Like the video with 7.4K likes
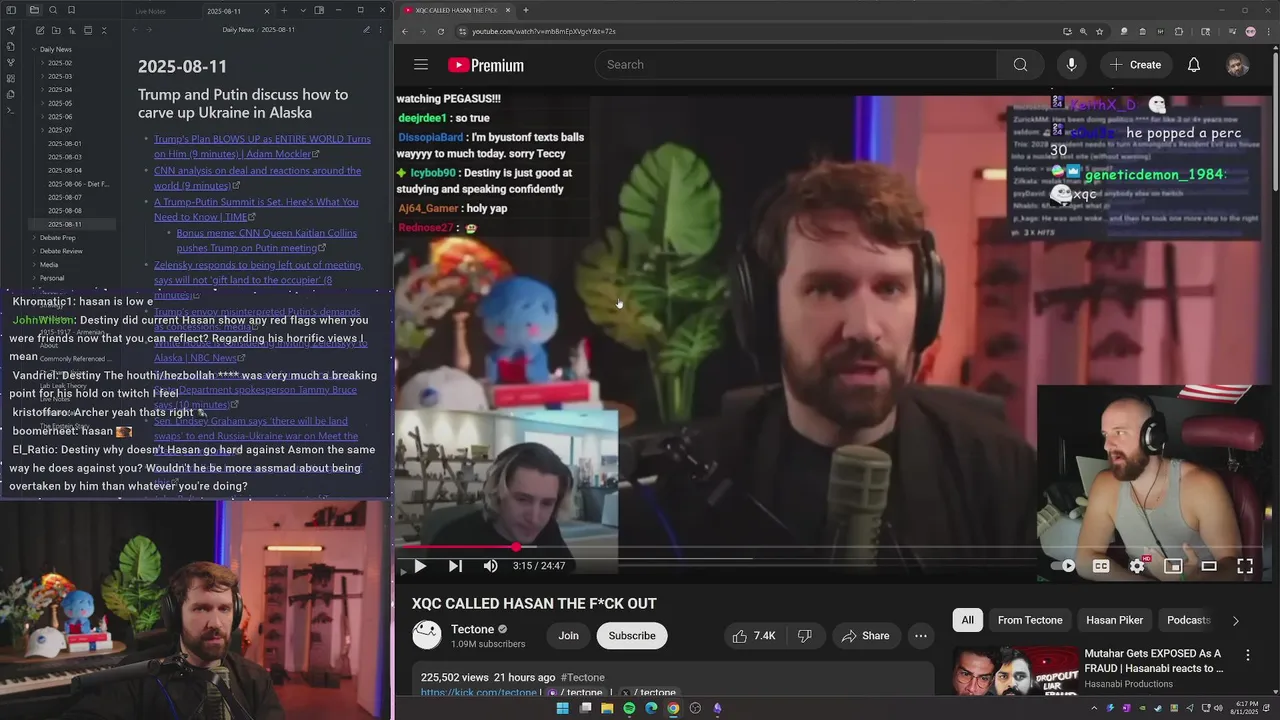 click(753, 636)
